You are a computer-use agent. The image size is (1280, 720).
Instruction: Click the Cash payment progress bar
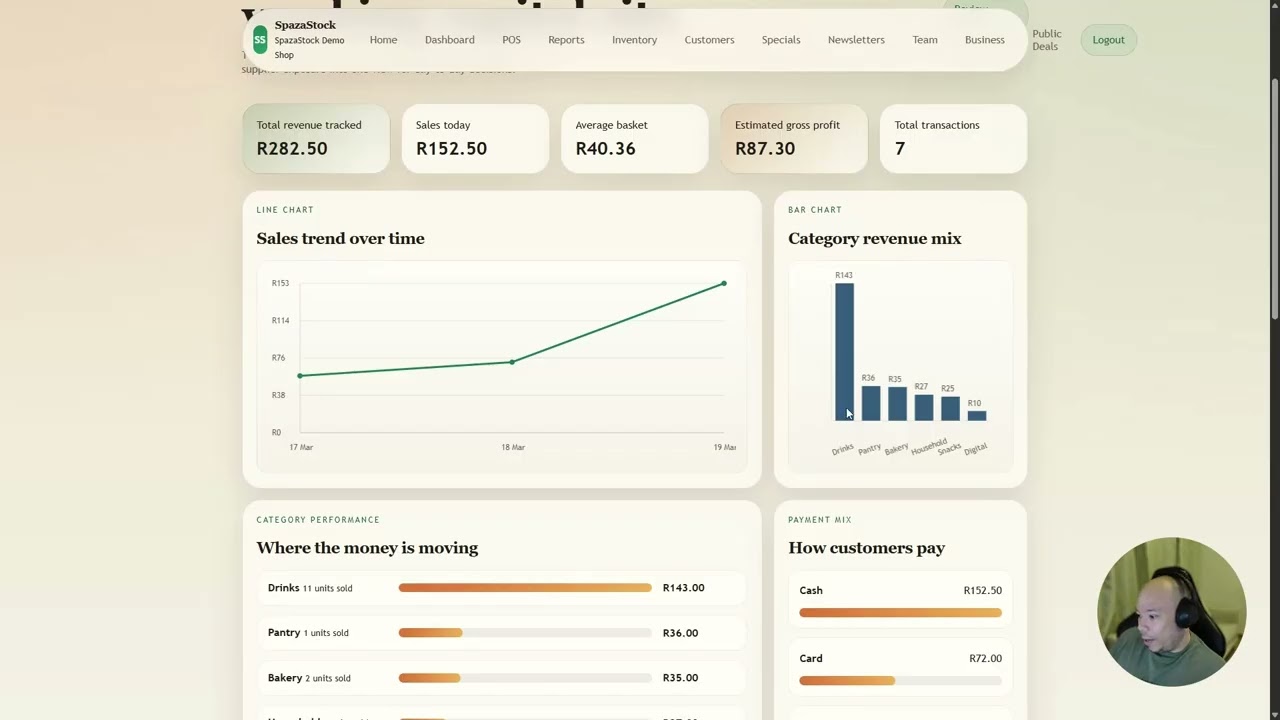coord(900,613)
